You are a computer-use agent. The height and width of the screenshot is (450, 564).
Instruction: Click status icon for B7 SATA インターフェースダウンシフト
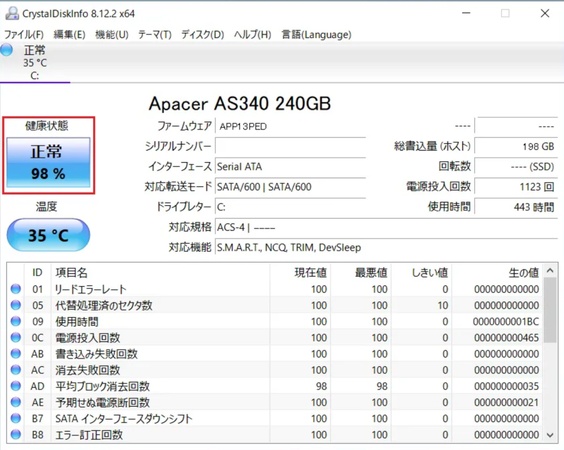15,418
